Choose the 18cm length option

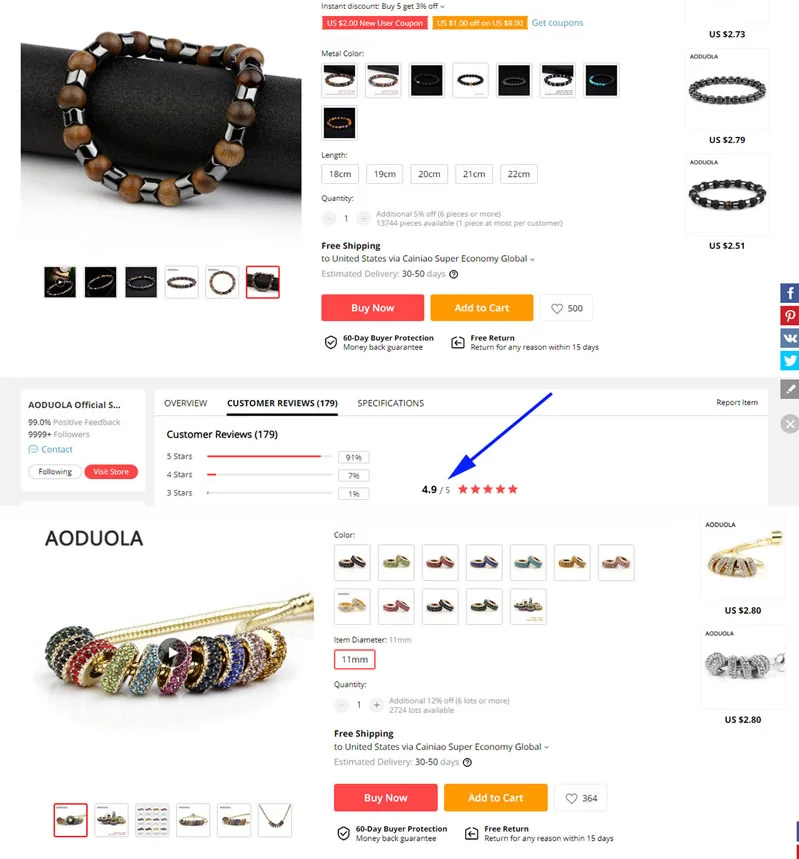pos(340,174)
